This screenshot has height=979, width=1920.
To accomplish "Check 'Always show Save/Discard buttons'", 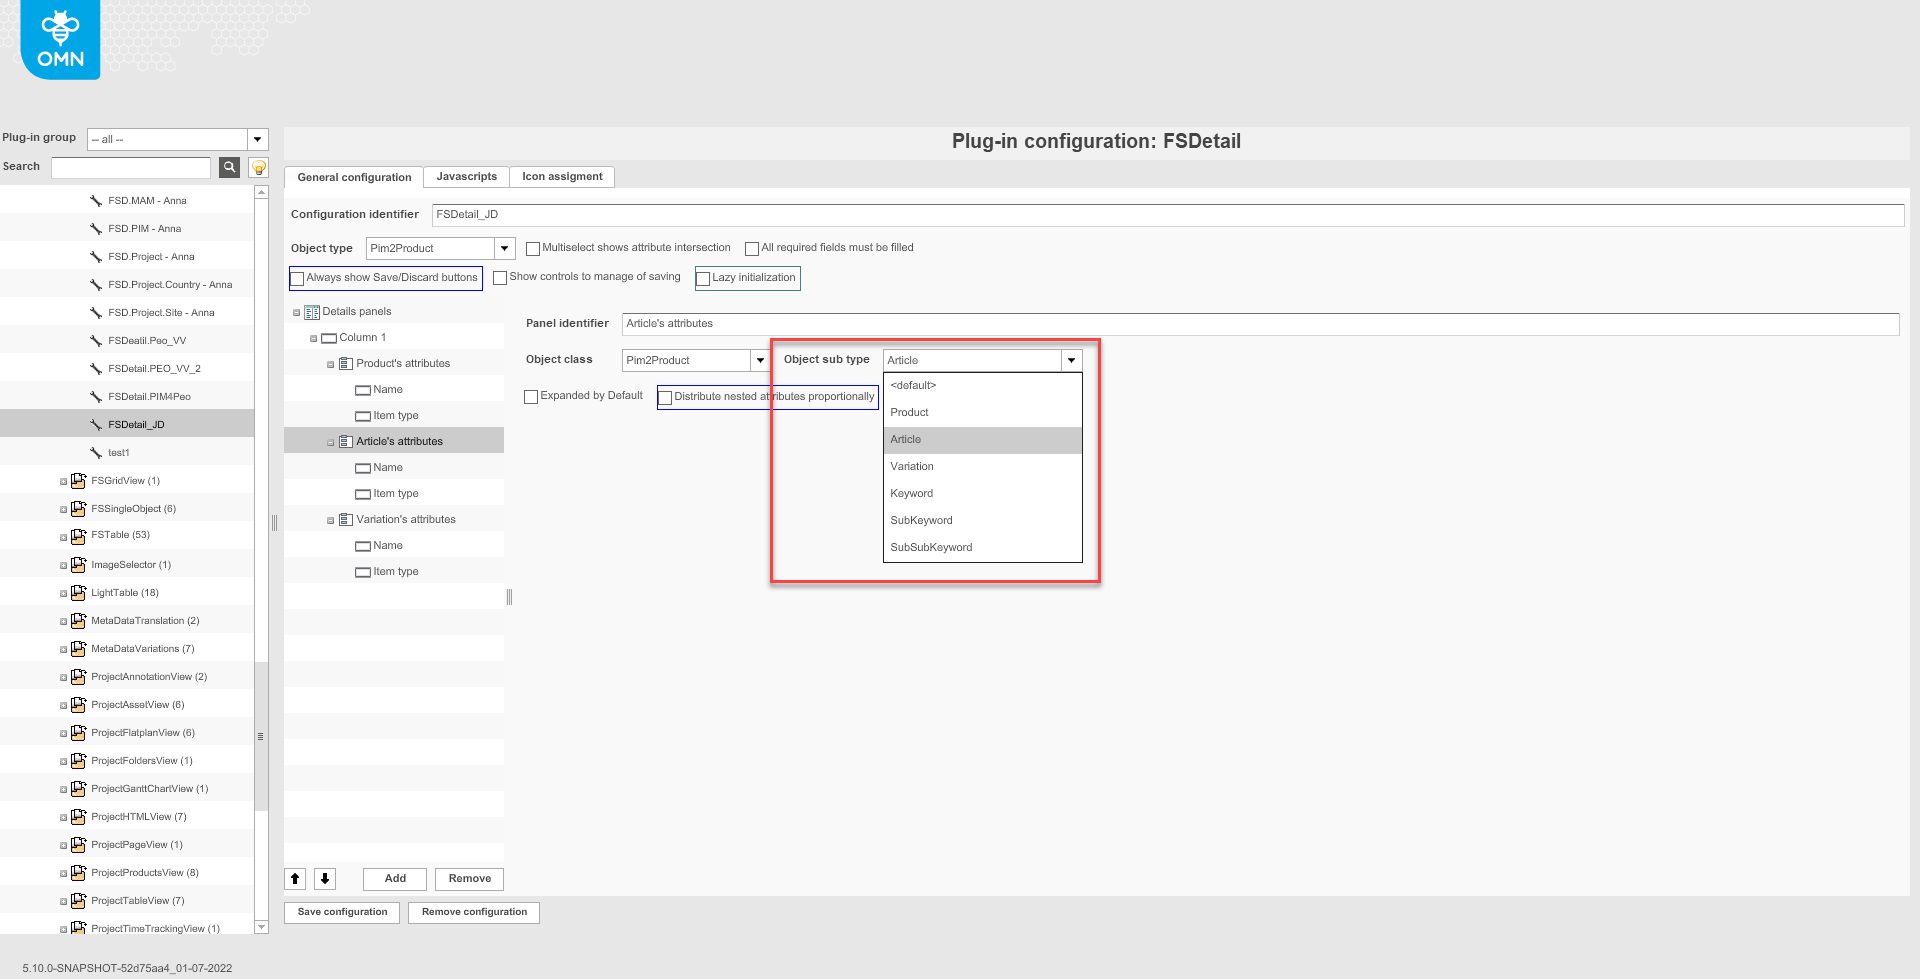I will tap(297, 278).
